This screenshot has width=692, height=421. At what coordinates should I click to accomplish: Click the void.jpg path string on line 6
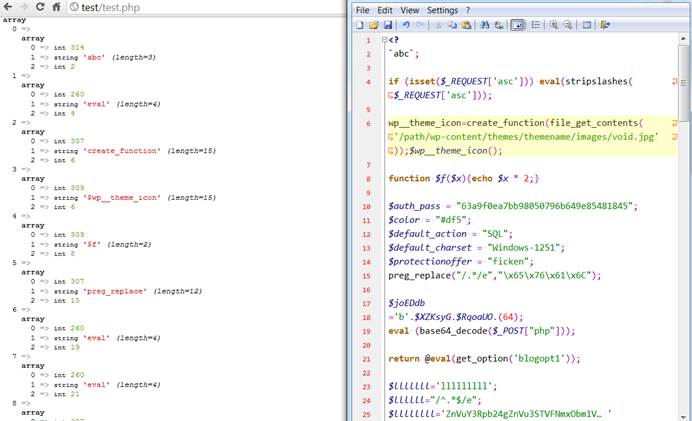pyautogui.click(x=525, y=137)
